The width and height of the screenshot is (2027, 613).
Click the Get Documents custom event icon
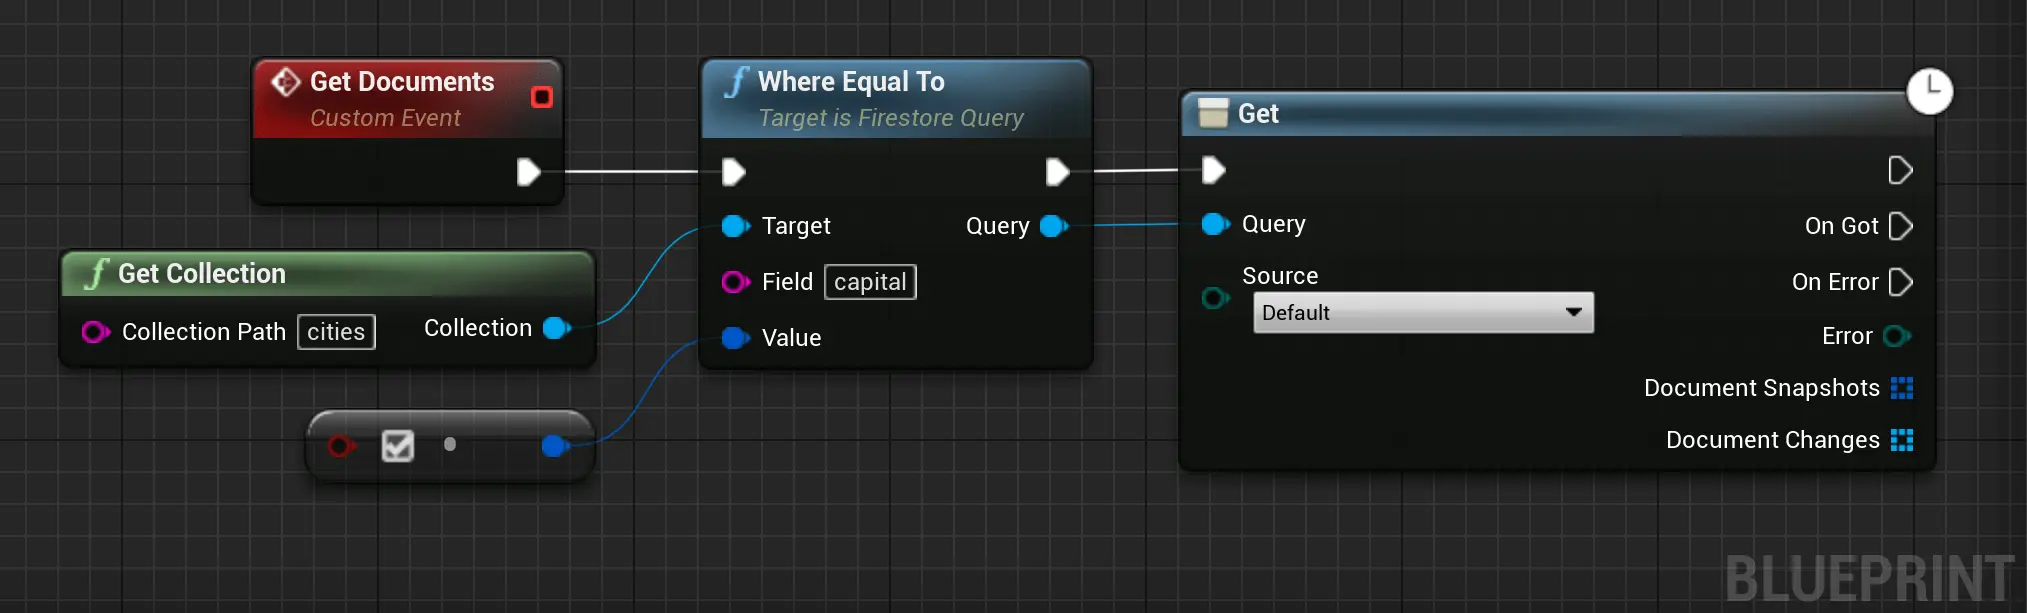(x=286, y=82)
